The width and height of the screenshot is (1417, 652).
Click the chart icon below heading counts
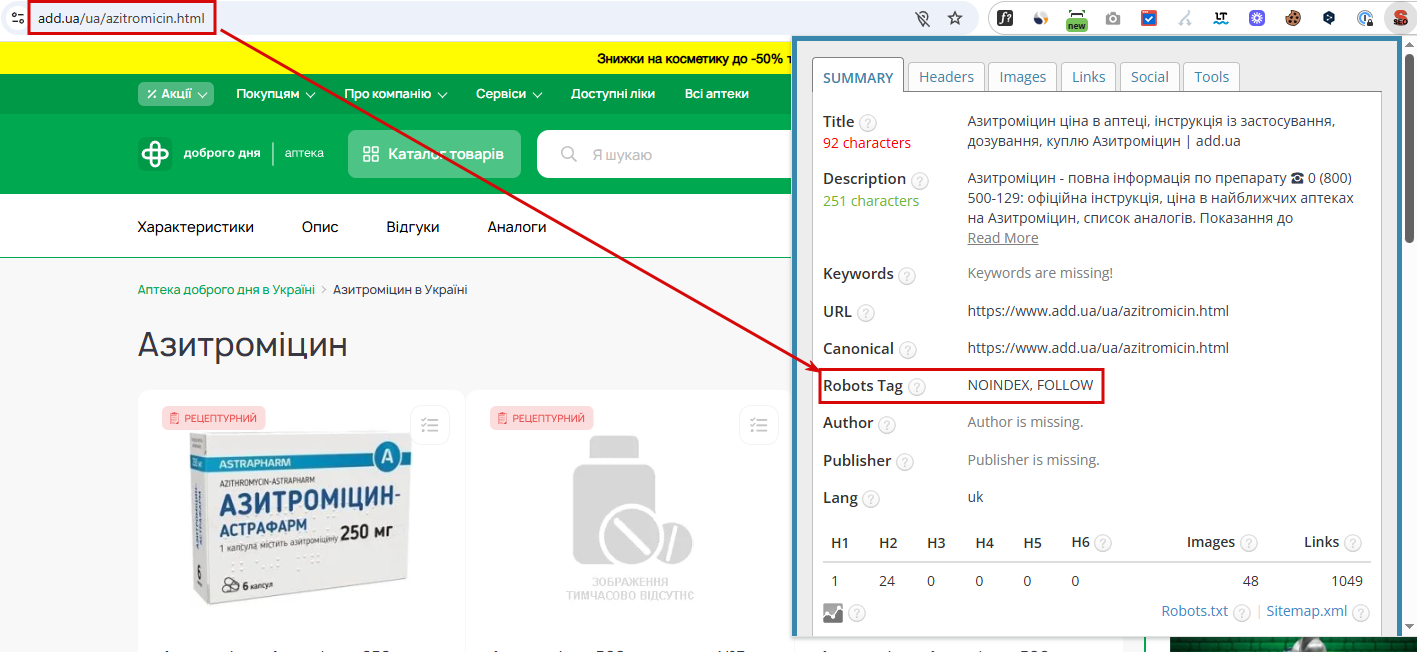tap(833, 613)
